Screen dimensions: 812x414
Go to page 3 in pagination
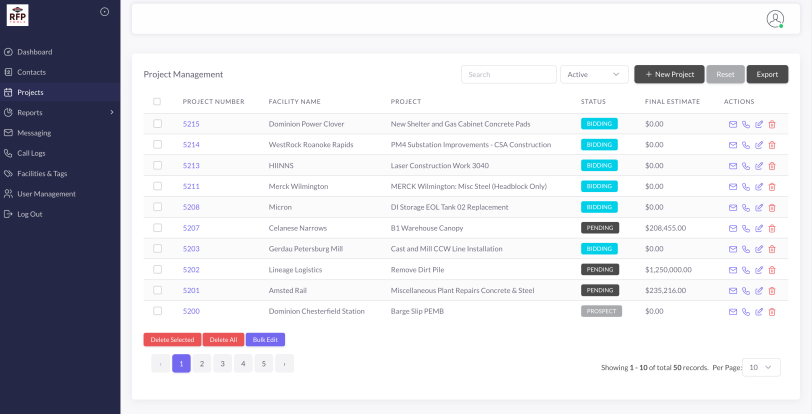pyautogui.click(x=223, y=364)
